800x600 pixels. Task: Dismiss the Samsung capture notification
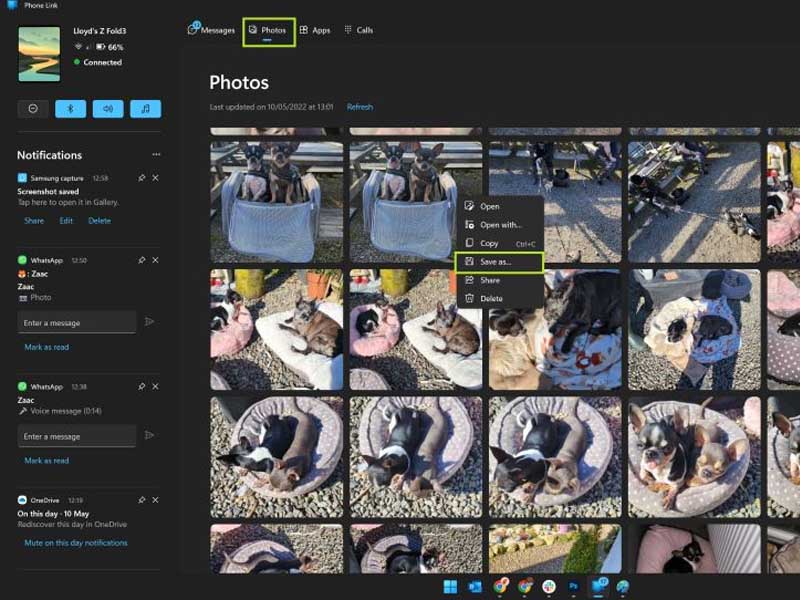click(x=156, y=178)
